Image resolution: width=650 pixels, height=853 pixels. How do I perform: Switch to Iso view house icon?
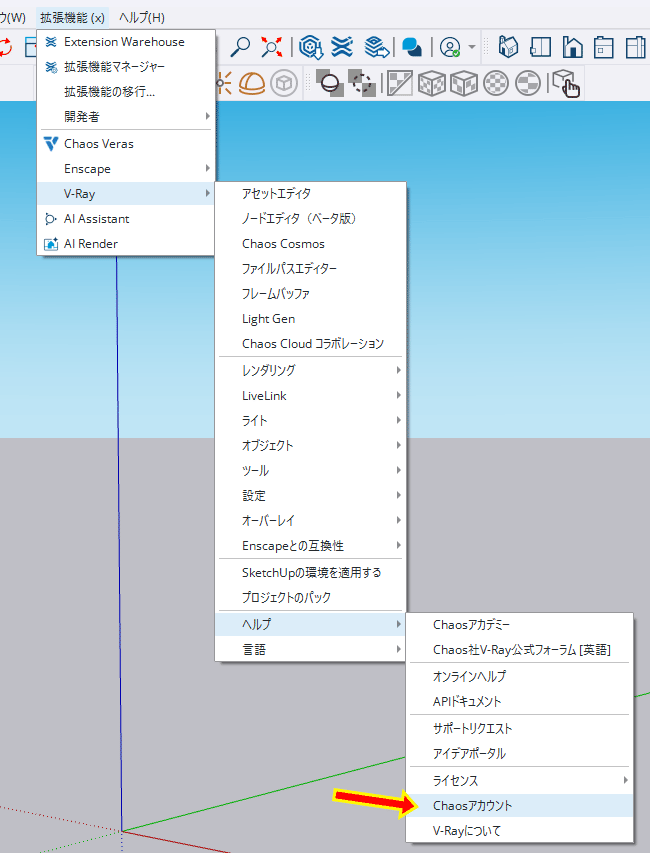508,47
